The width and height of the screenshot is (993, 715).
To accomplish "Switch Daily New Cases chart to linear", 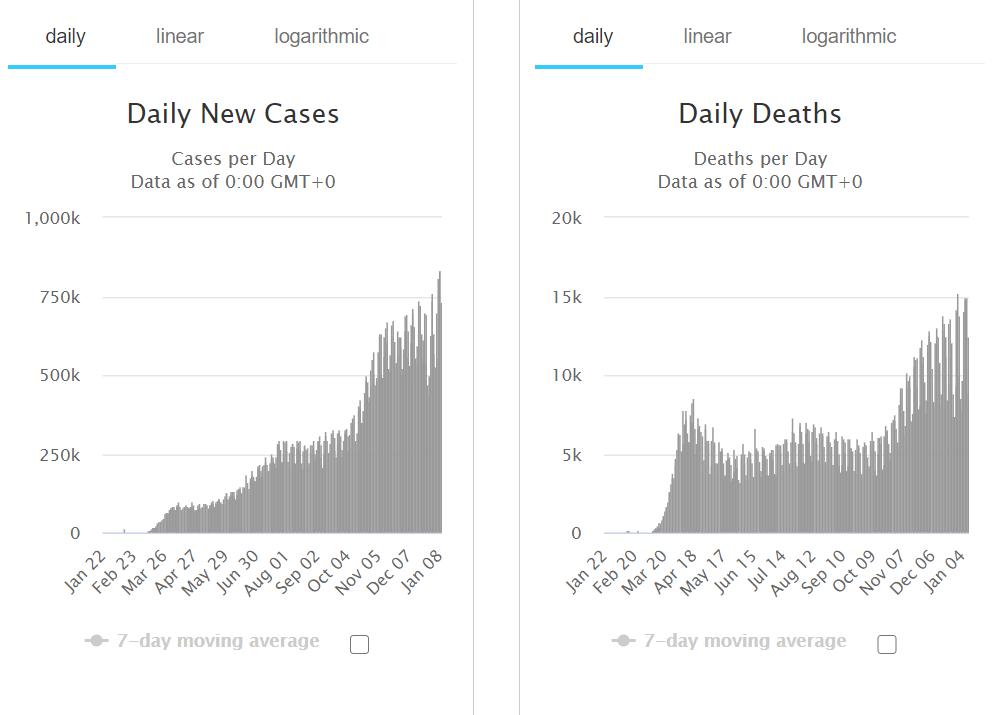I will (180, 36).
